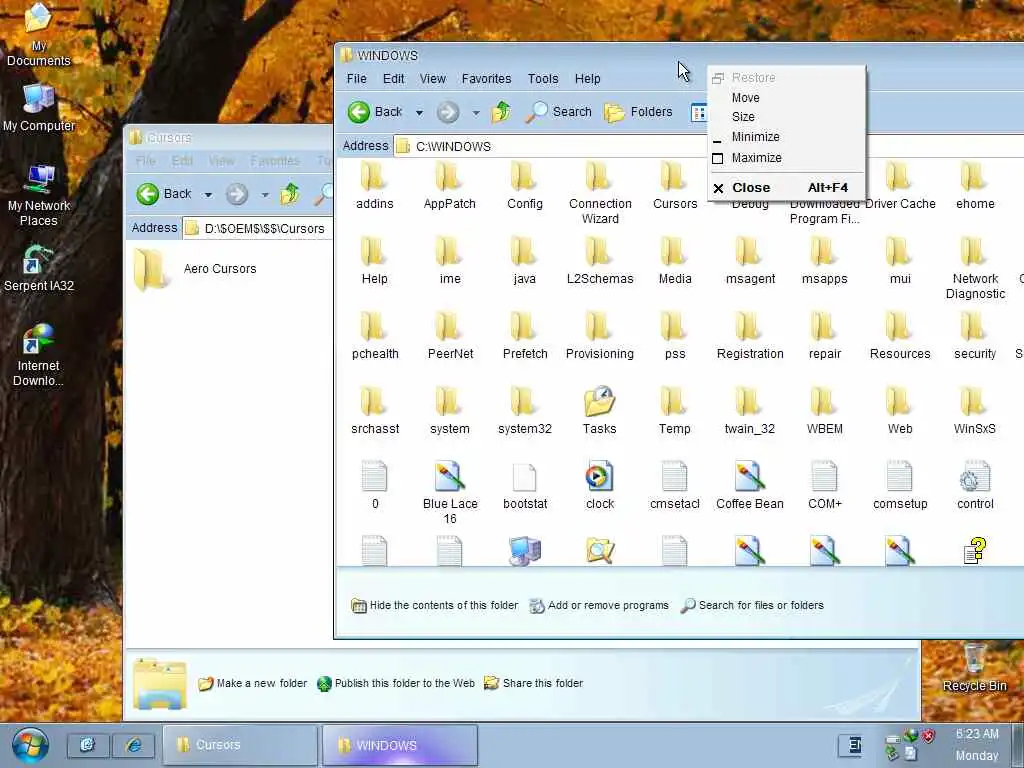This screenshot has width=1024, height=768.
Task: Select the Media folder
Action: 675,261
